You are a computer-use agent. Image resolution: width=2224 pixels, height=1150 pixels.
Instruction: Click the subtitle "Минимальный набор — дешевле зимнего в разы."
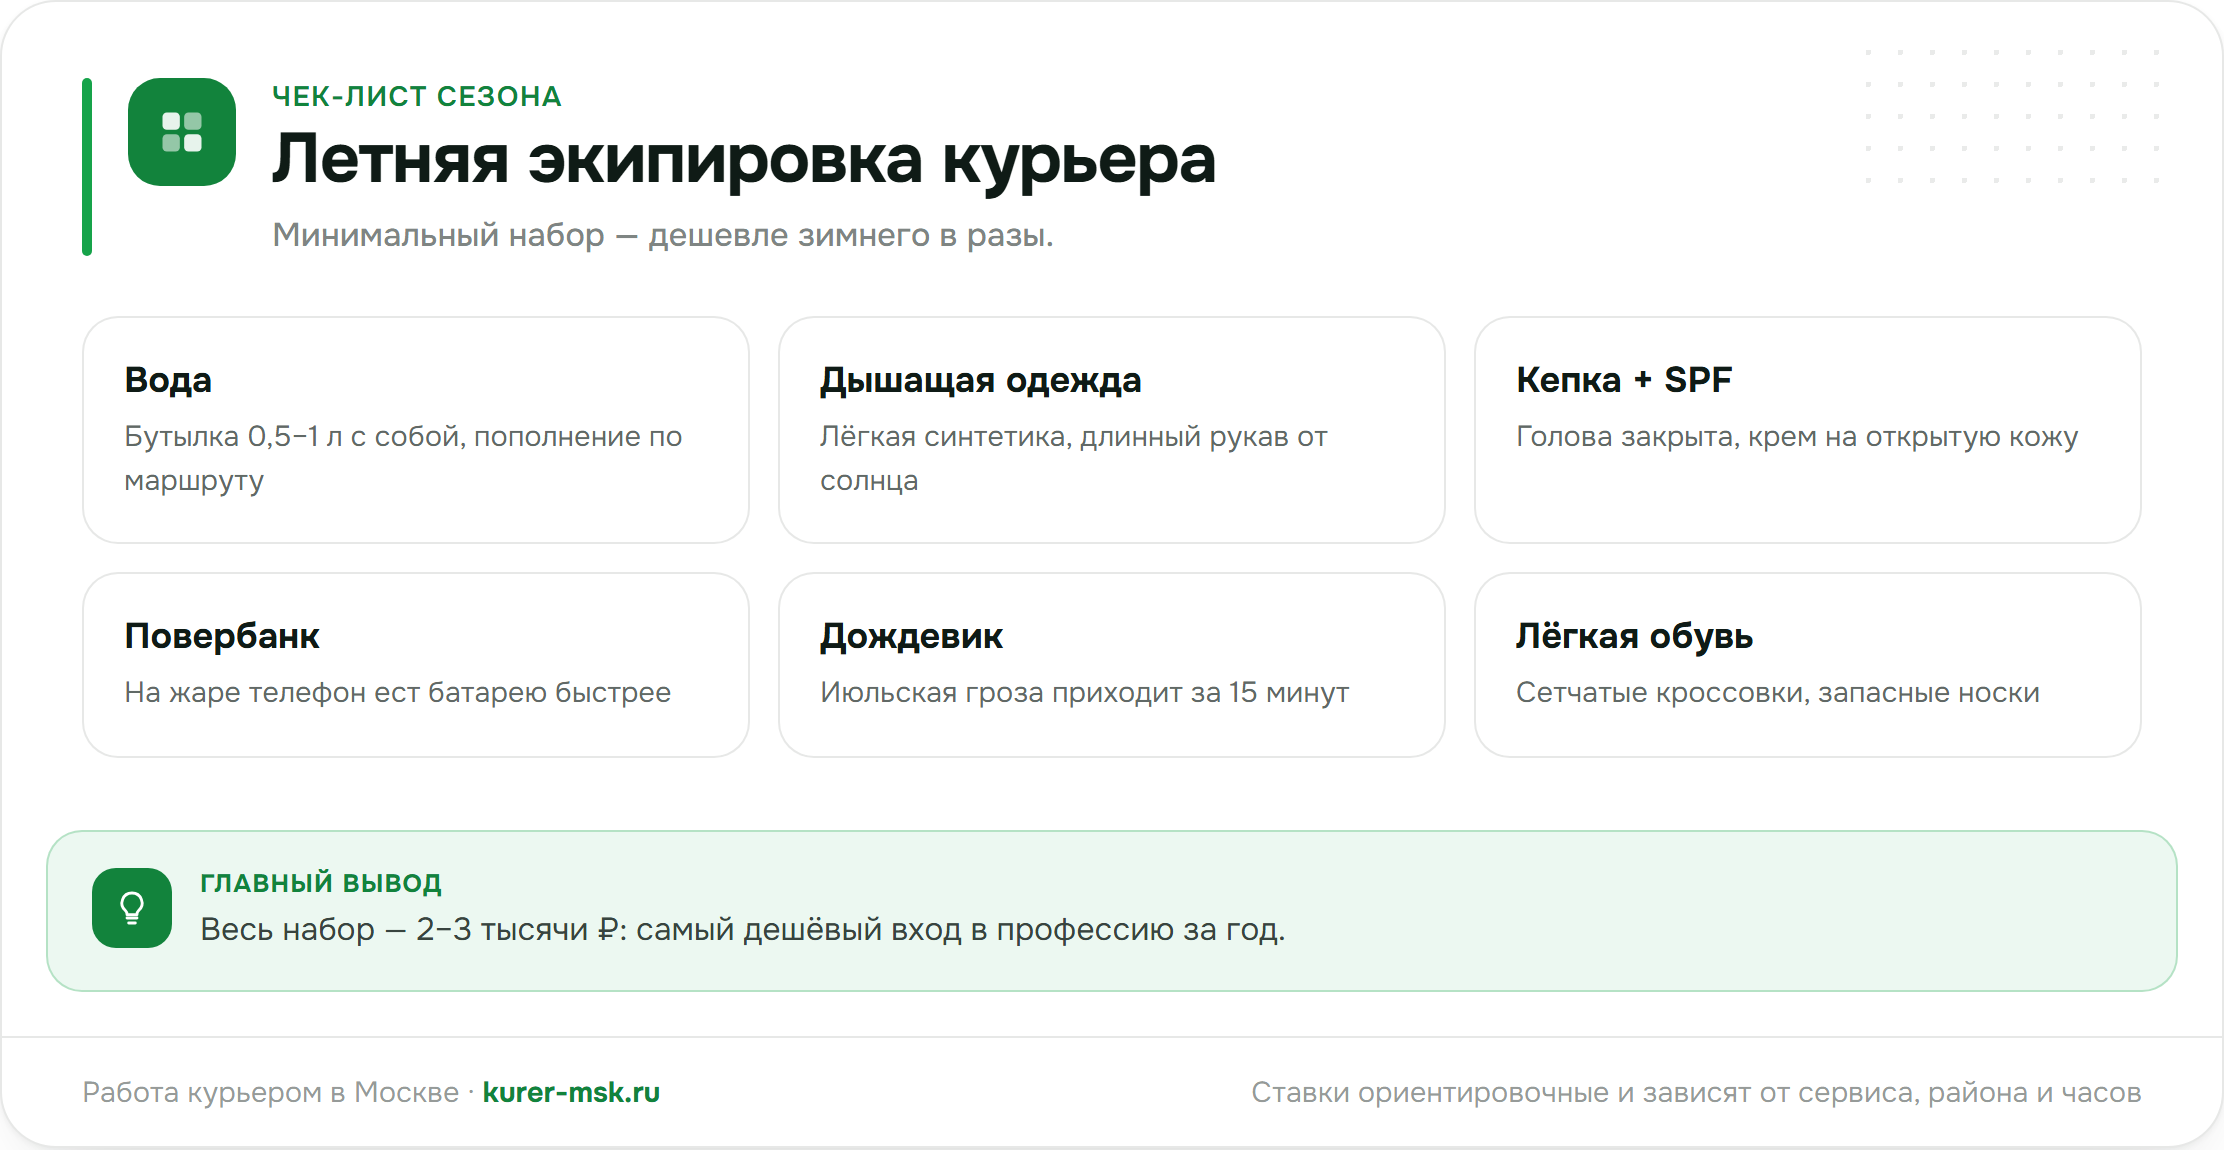pyautogui.click(x=663, y=235)
